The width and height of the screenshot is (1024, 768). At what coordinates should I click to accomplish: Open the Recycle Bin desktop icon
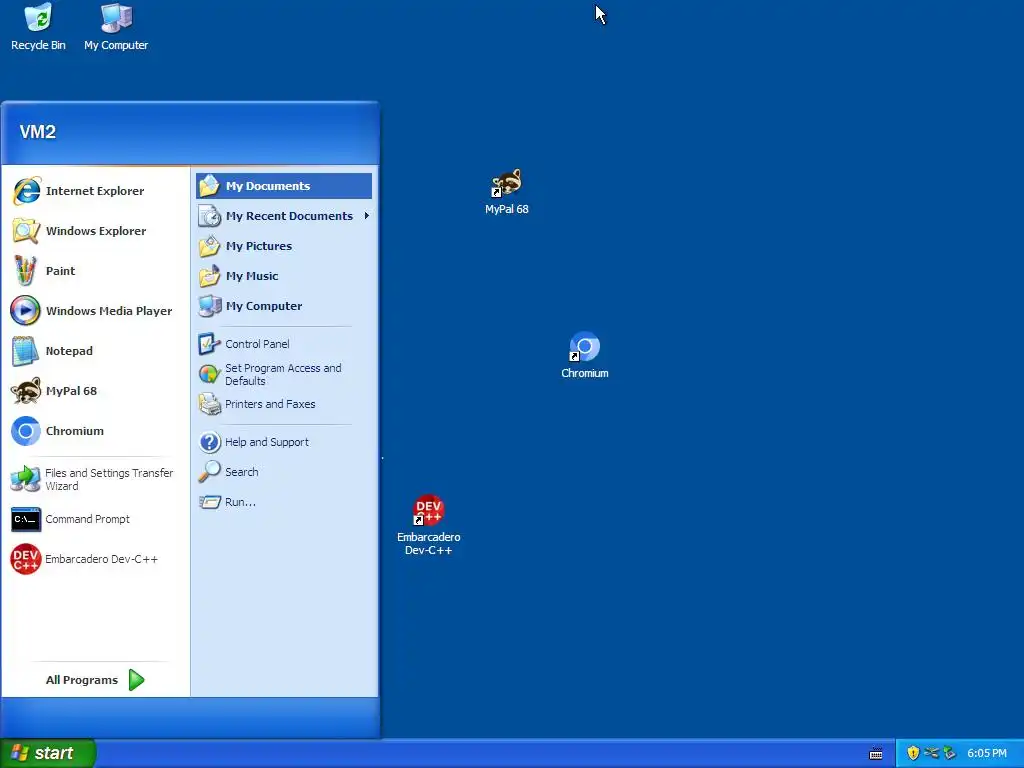(38, 27)
